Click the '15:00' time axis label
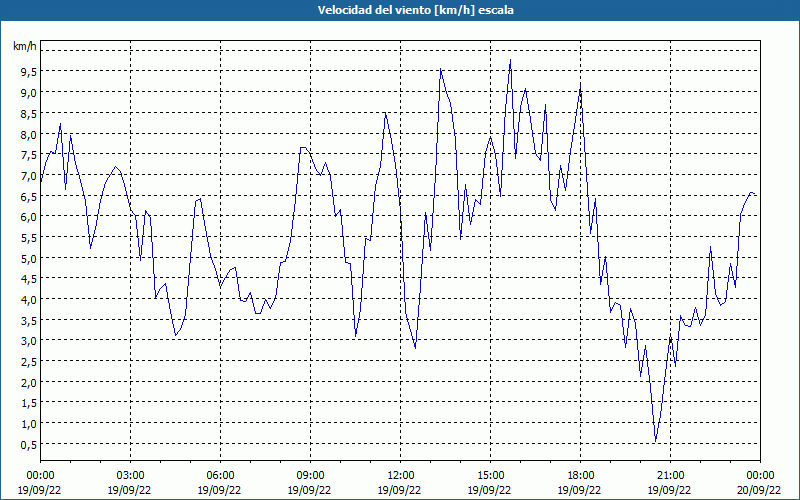The image size is (800, 500). pyautogui.click(x=490, y=476)
